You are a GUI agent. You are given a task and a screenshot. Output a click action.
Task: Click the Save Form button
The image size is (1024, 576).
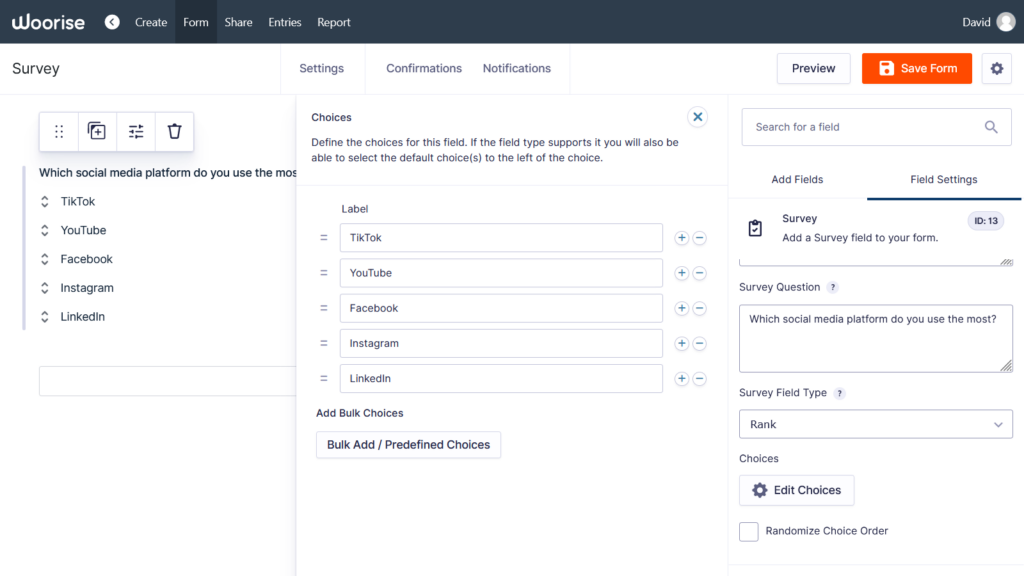click(917, 68)
